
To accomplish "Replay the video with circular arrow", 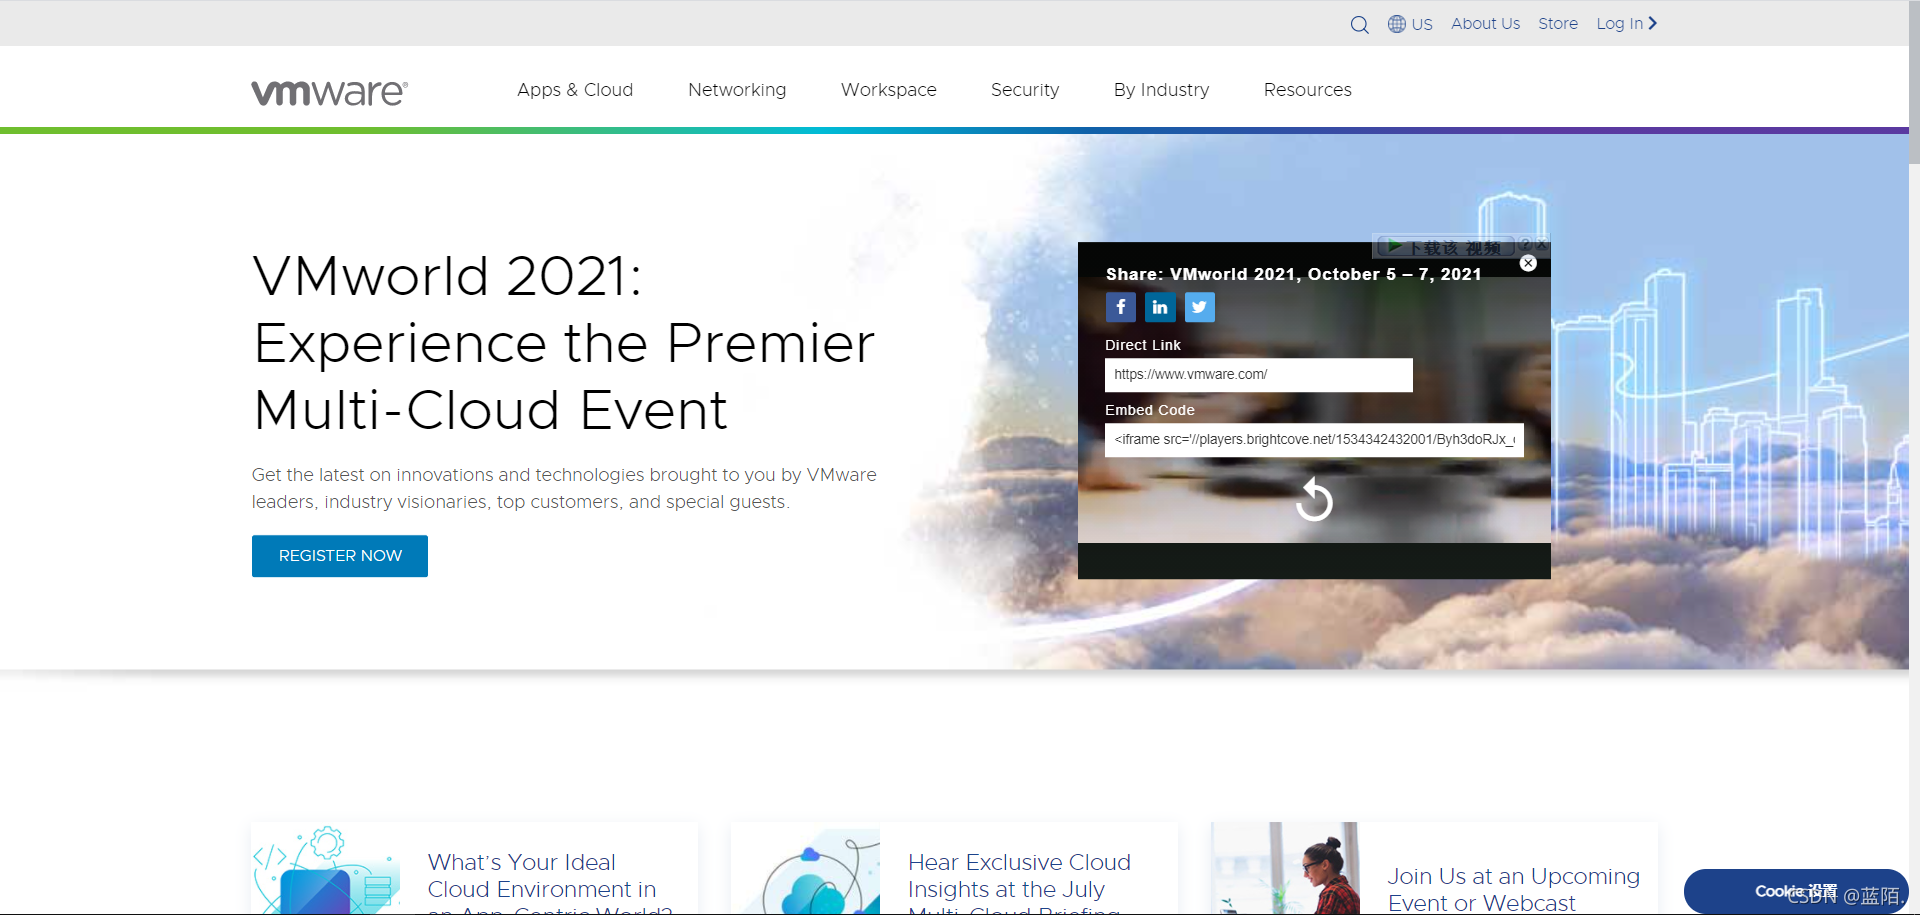I will (1314, 499).
